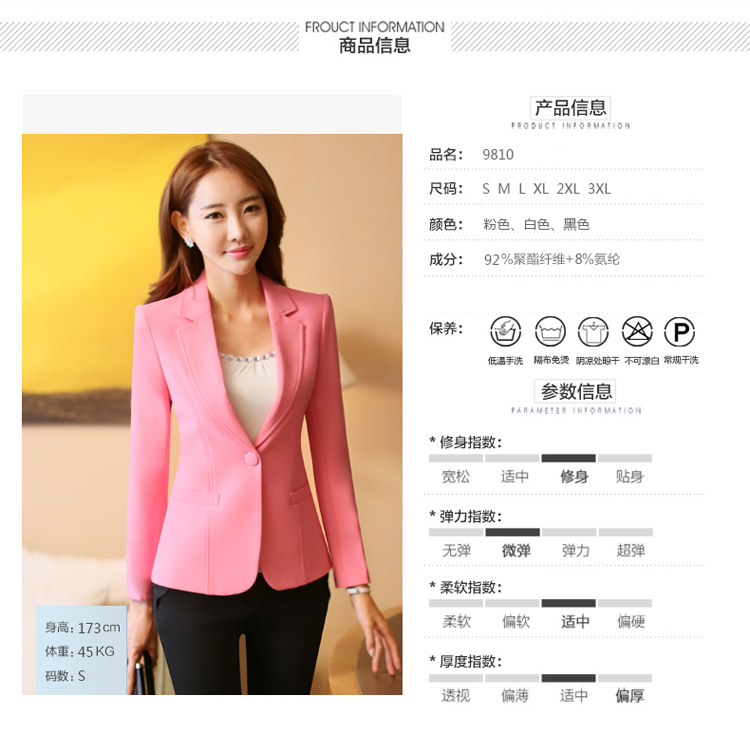Image resolution: width=750 pixels, height=752 pixels.
Task: Select size XL in the size list
Action: (x=541, y=189)
